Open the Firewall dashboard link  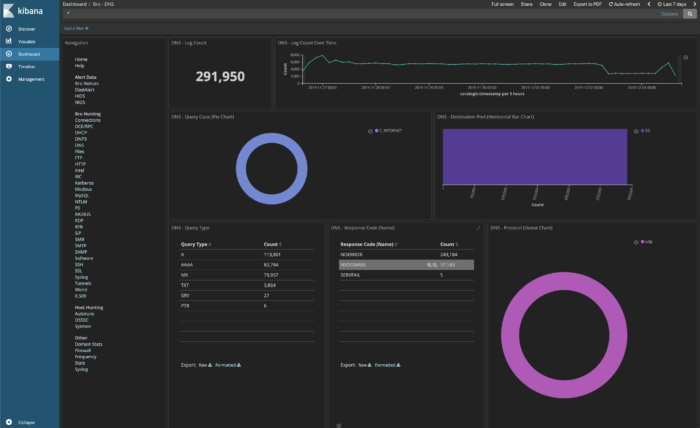pos(83,350)
